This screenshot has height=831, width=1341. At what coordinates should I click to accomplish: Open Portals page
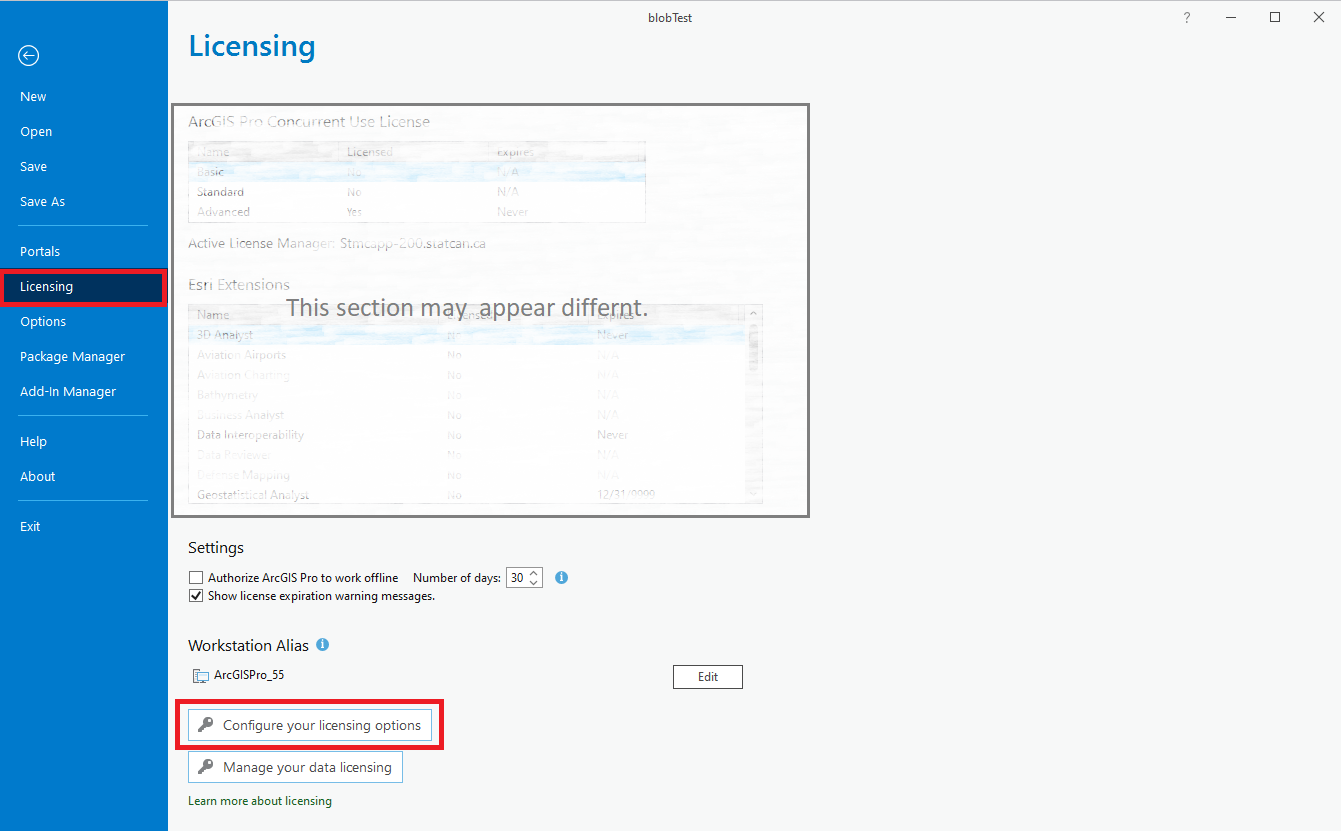[40, 252]
